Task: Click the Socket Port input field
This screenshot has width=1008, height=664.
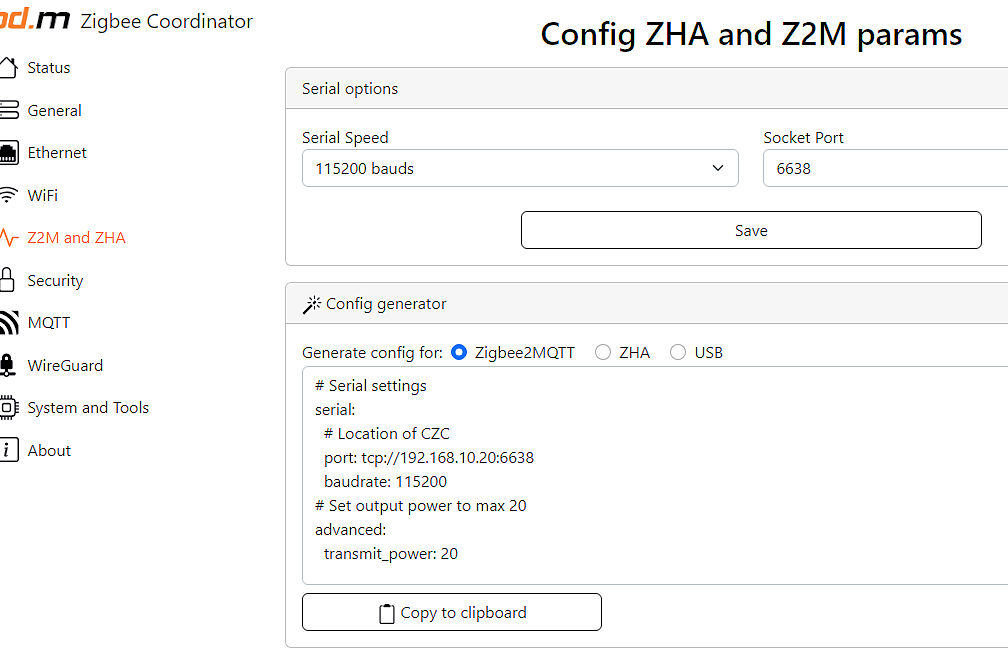Action: (885, 168)
